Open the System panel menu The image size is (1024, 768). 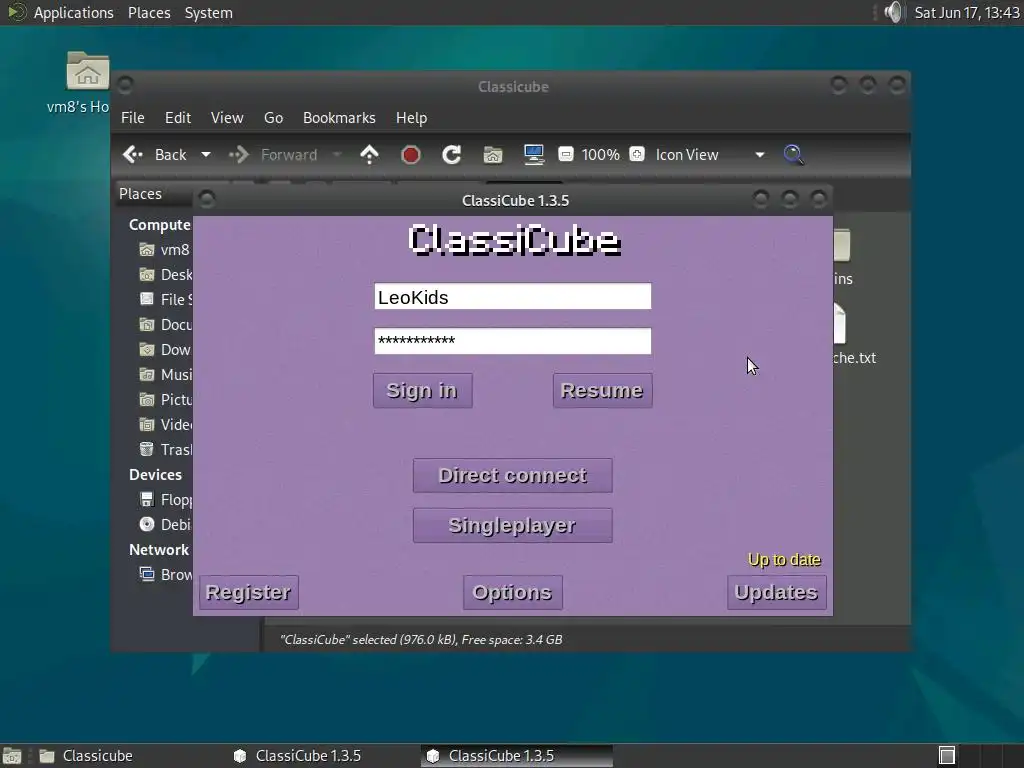pos(208,12)
